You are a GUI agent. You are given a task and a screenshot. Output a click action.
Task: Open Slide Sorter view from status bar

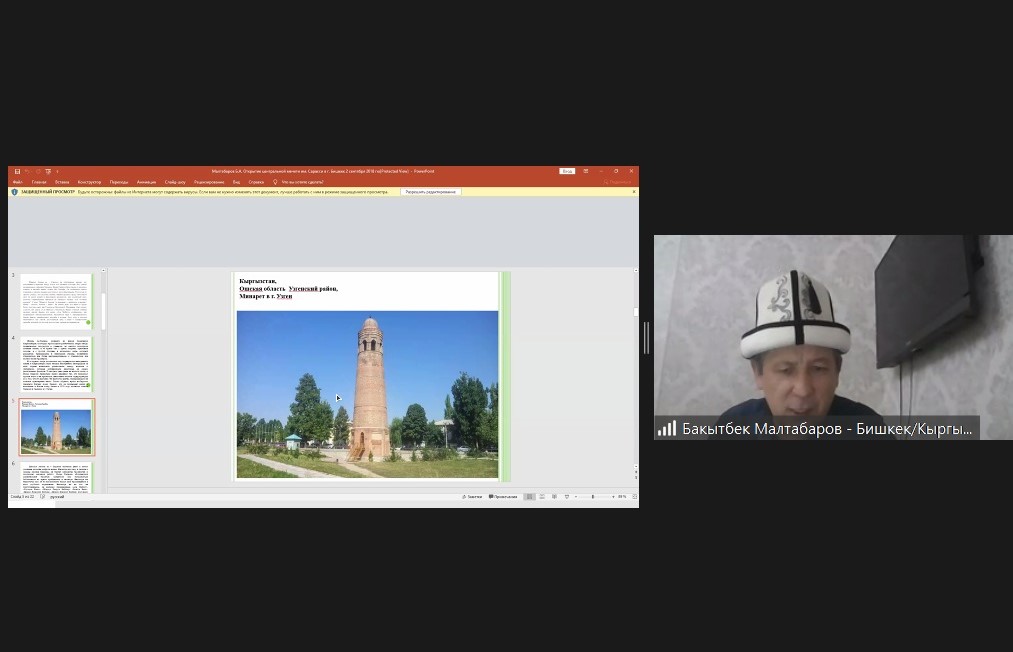[x=541, y=497]
